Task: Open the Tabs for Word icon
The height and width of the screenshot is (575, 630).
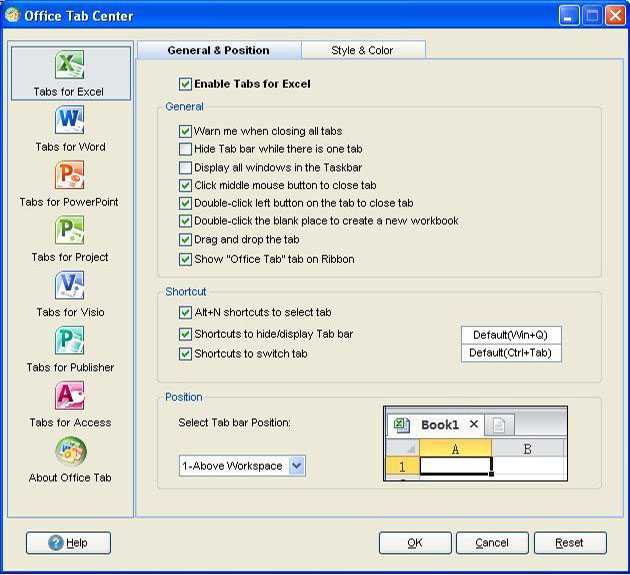Action: pos(70,119)
